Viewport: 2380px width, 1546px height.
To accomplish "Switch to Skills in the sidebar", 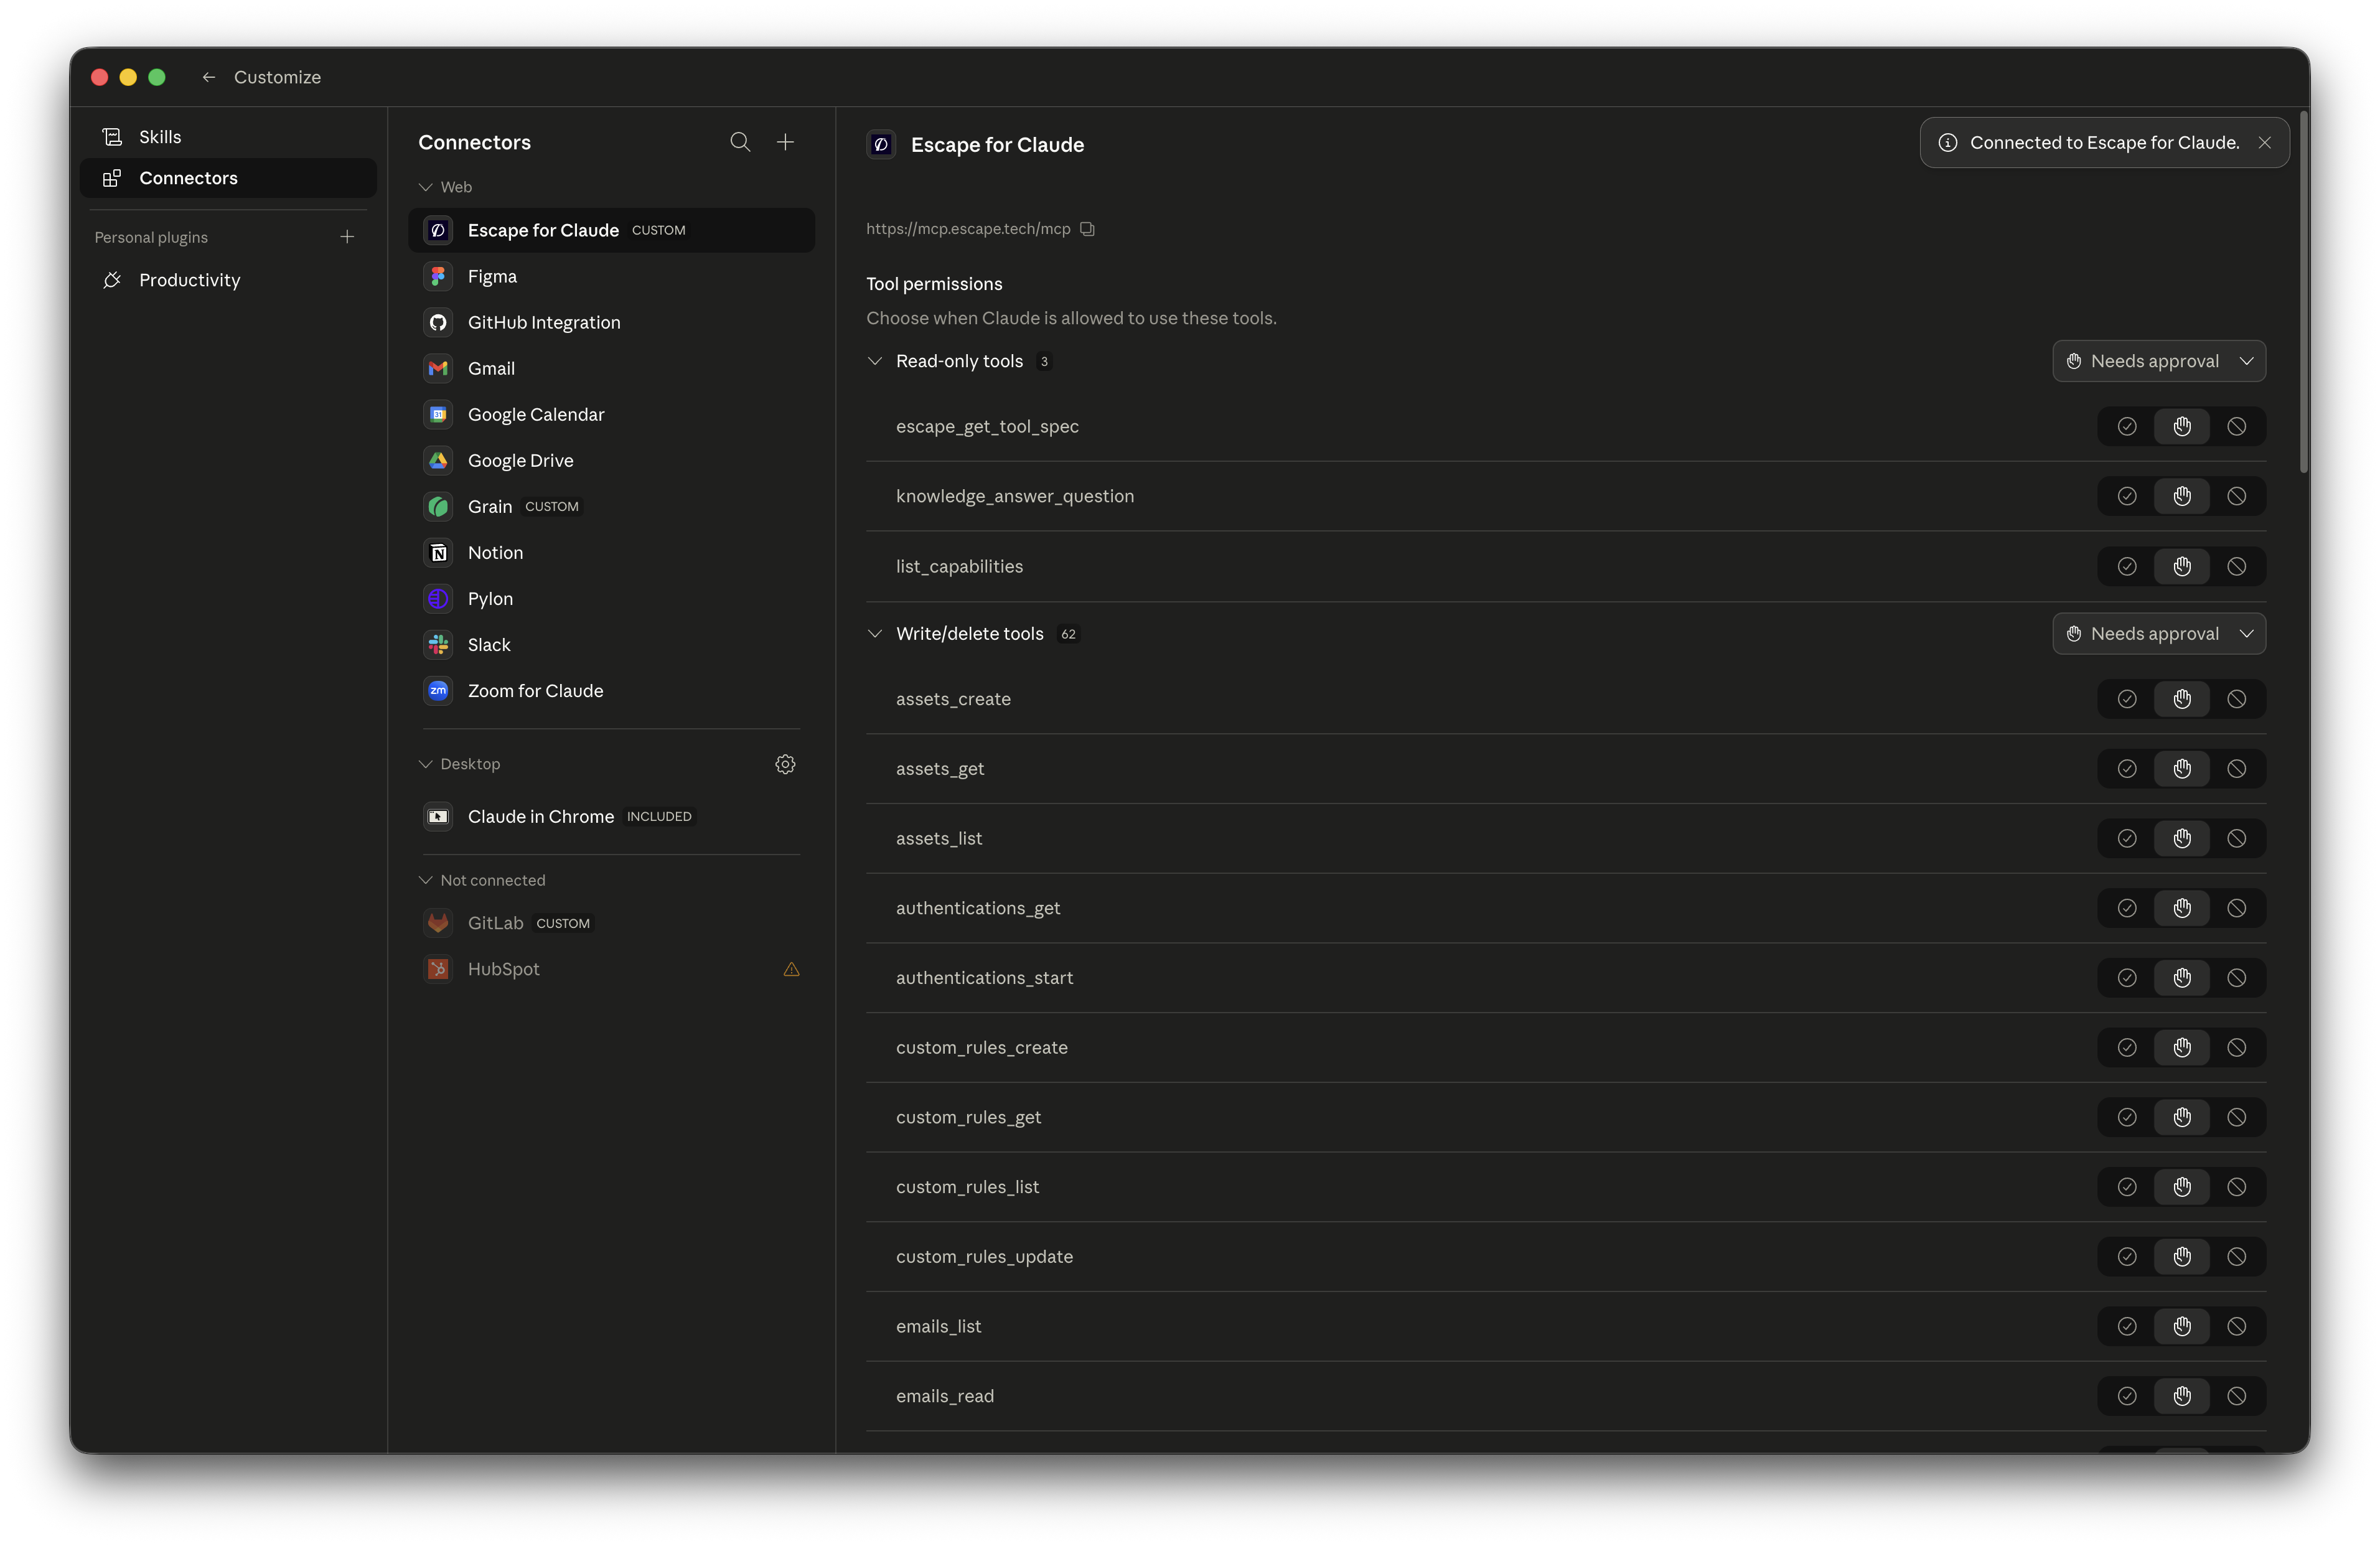I will coord(160,136).
